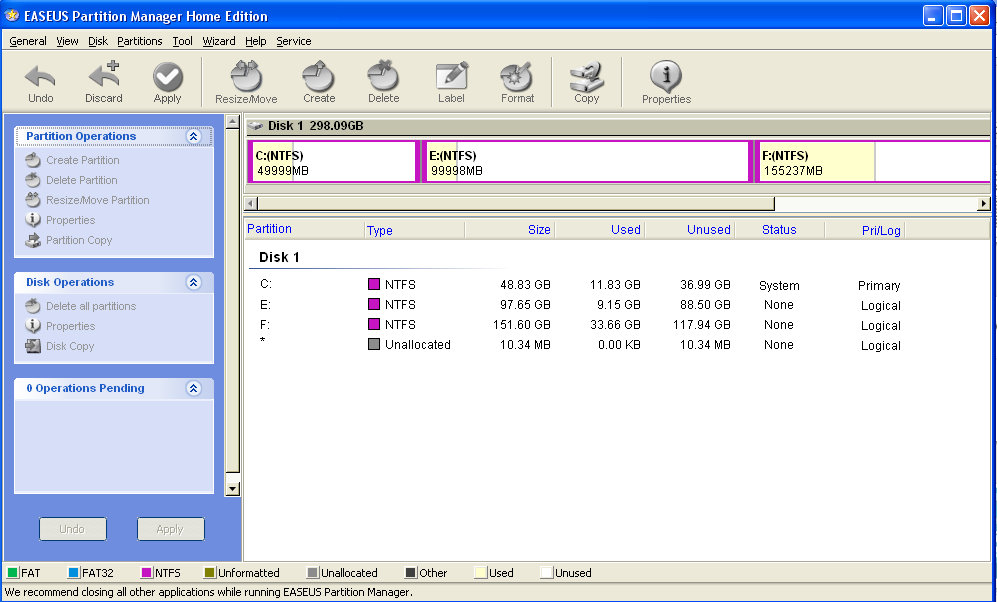
Task: Sort the list by the Size column header
Action: click(538, 229)
